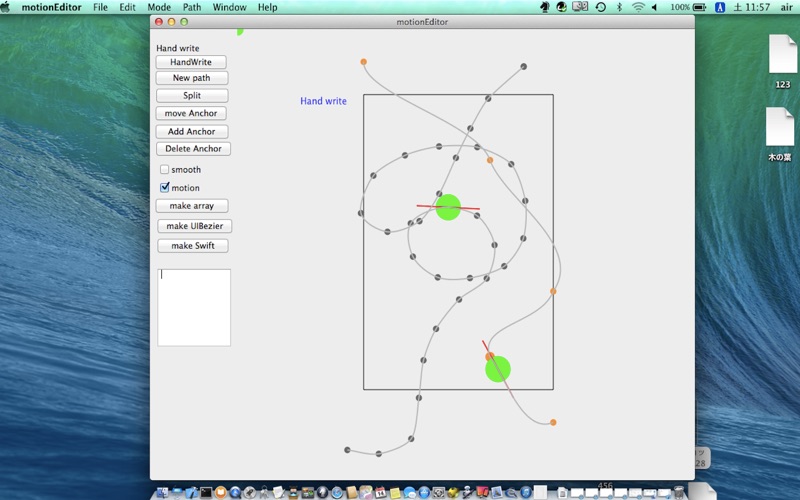Open the Path menu
Image resolution: width=800 pixels, height=500 pixels.
[x=192, y=7]
